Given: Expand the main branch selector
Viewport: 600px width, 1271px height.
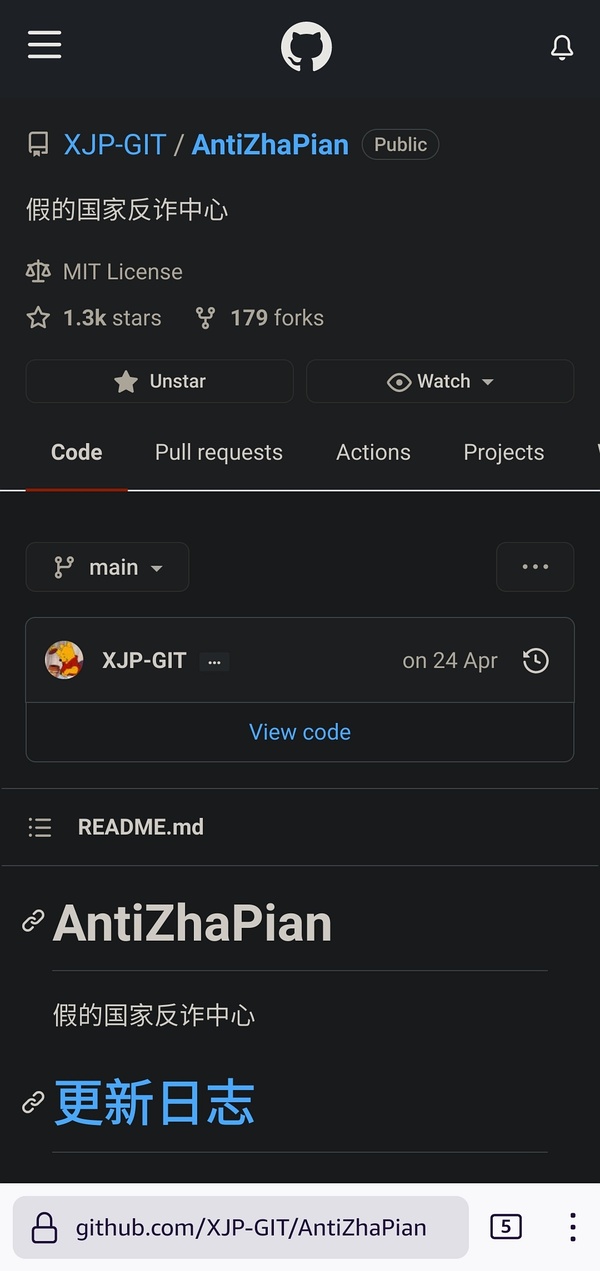Looking at the screenshot, I should [x=107, y=567].
